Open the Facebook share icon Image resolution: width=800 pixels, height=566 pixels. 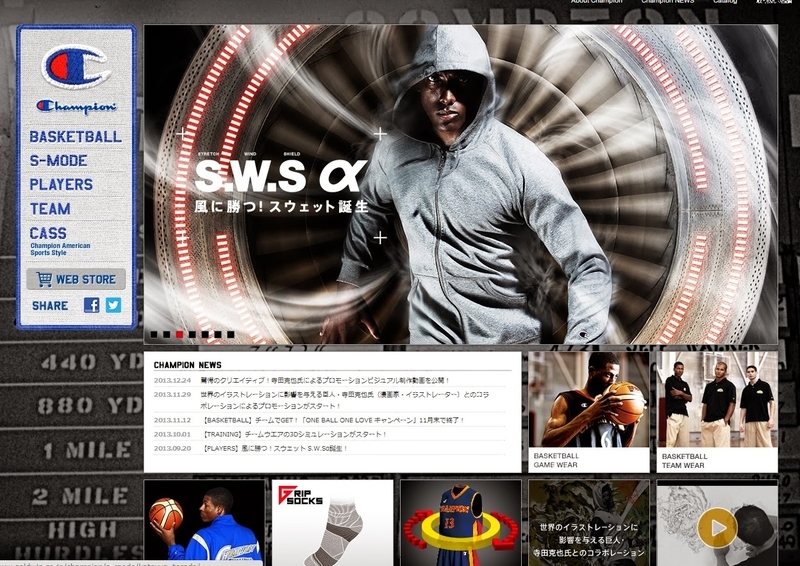pyautogui.click(x=91, y=305)
